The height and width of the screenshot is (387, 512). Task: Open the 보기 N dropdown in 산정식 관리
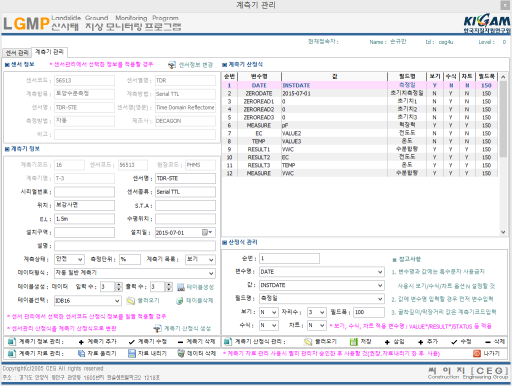274,312
